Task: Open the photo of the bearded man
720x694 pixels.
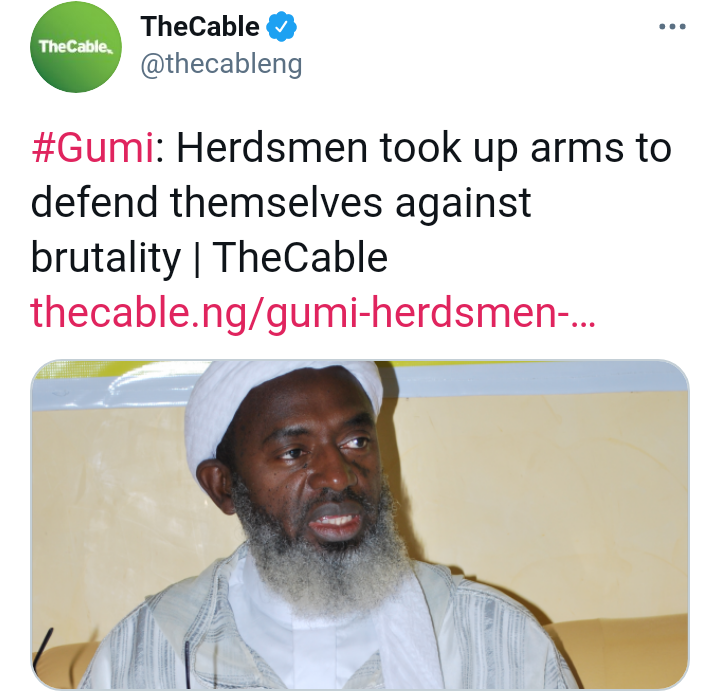Action: [x=360, y=525]
